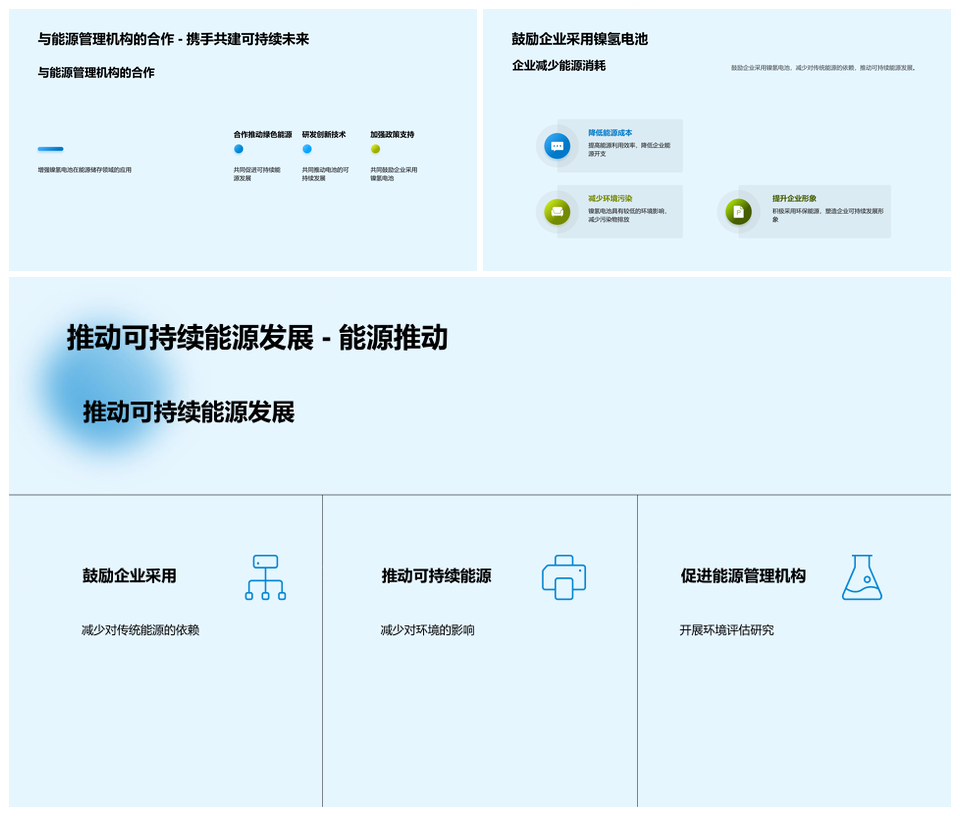This screenshot has height=816, width=960.
Task: Click the green document icon beside 提升企业形象
Action: (x=738, y=212)
